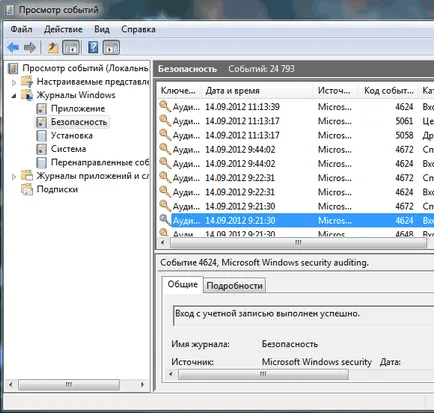Click the Forward arrow toolbar icon
The height and width of the screenshot is (413, 434).
[30, 48]
